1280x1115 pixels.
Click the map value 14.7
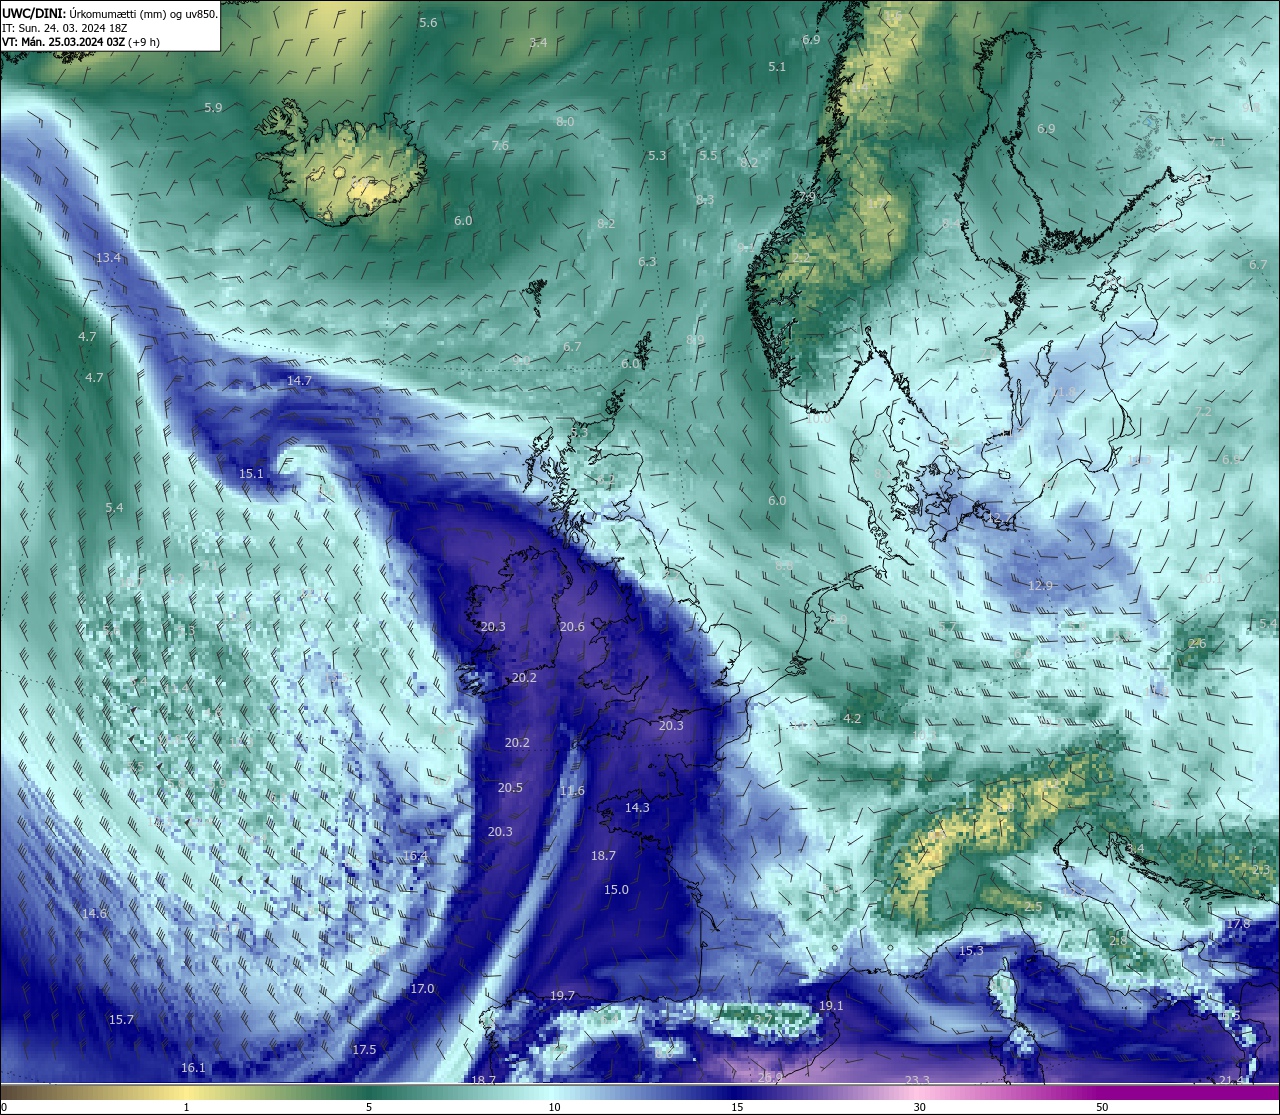pyautogui.click(x=299, y=380)
